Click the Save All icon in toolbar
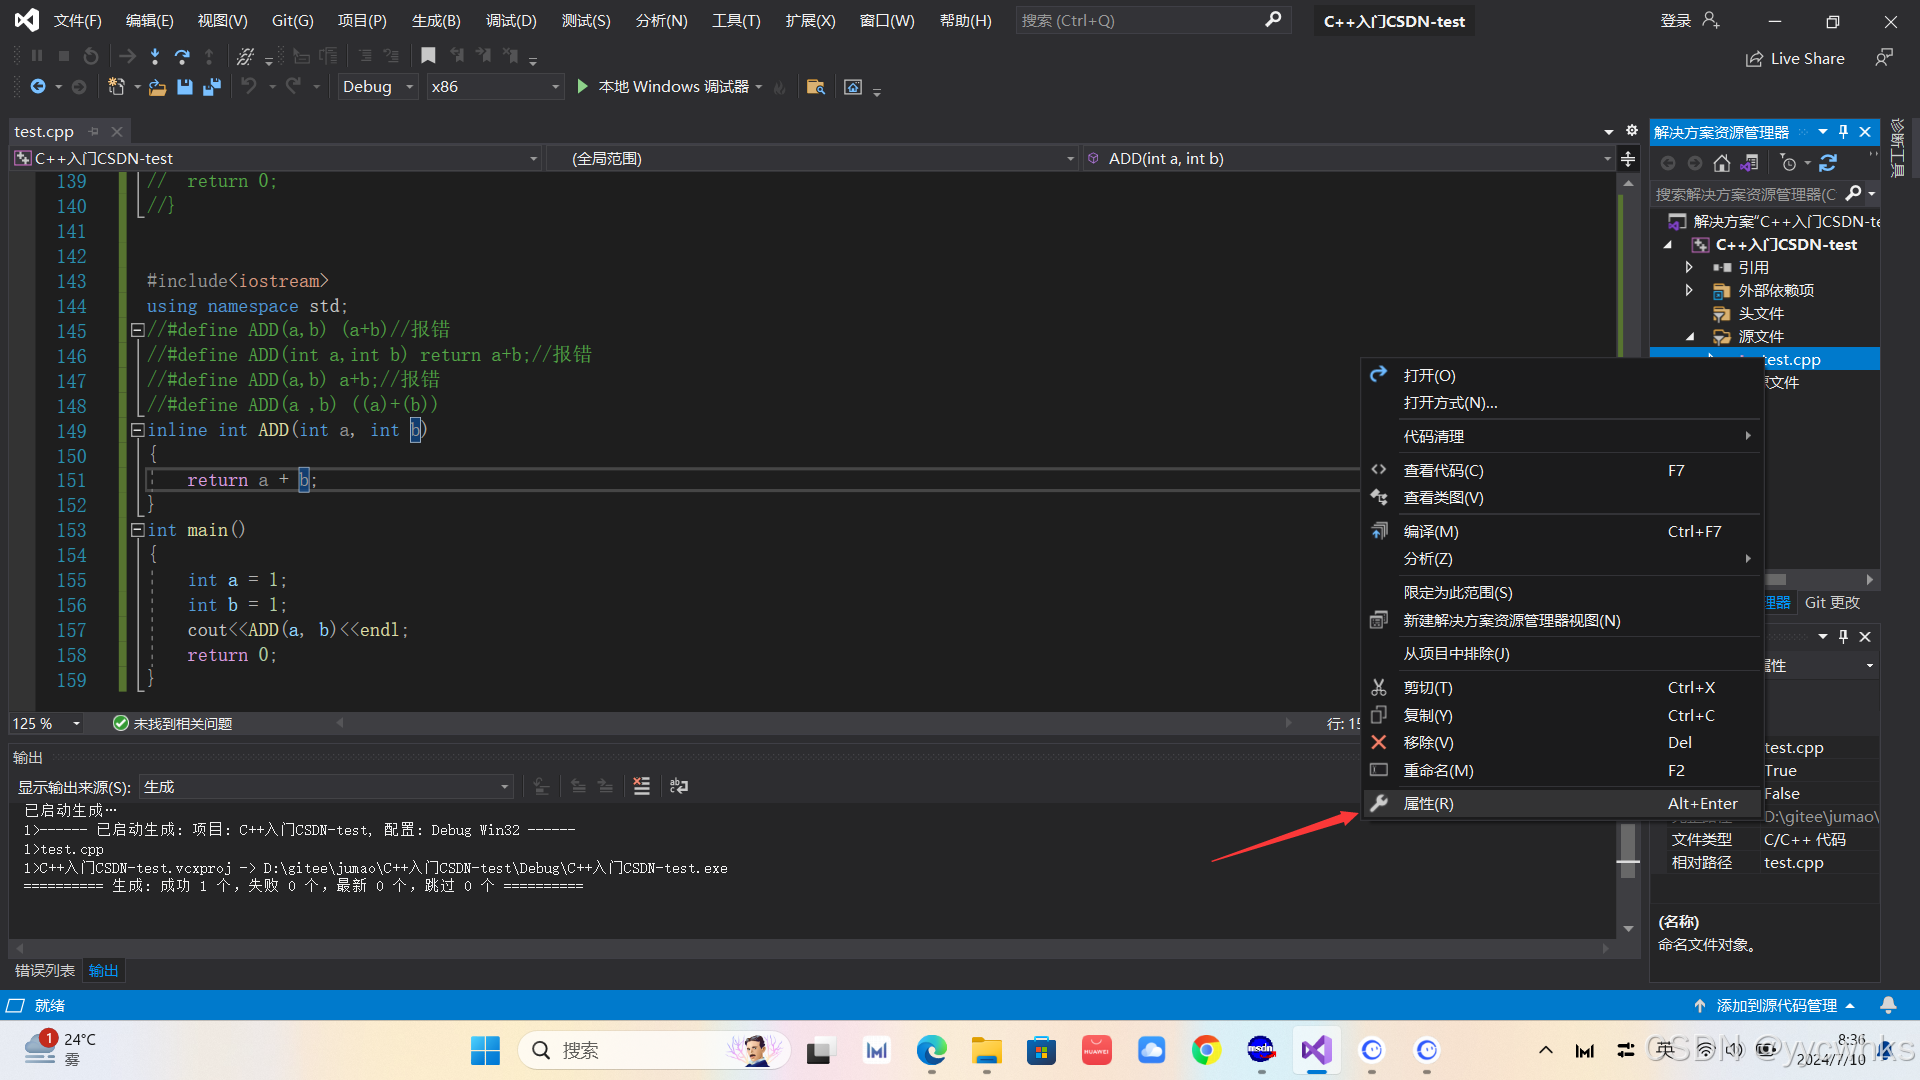The height and width of the screenshot is (1080, 1920). [x=212, y=87]
